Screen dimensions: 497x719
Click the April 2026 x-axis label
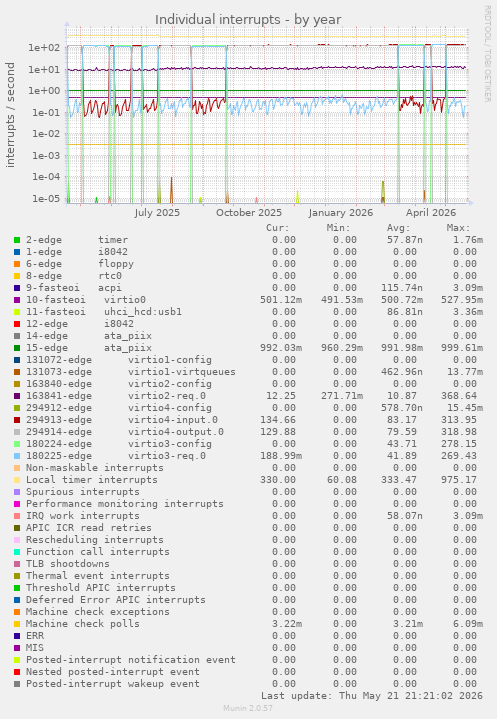pyautogui.click(x=431, y=213)
